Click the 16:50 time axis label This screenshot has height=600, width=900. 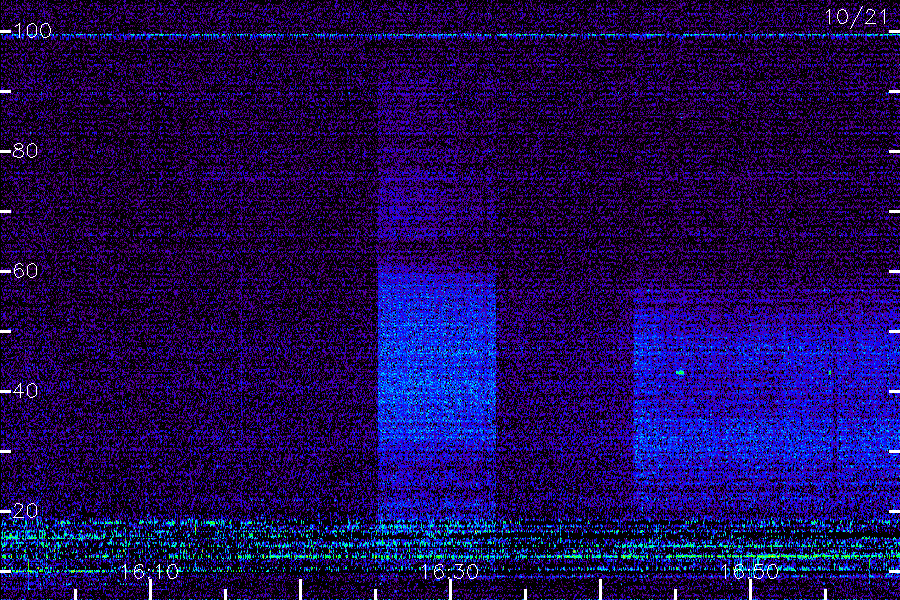[x=750, y=571]
